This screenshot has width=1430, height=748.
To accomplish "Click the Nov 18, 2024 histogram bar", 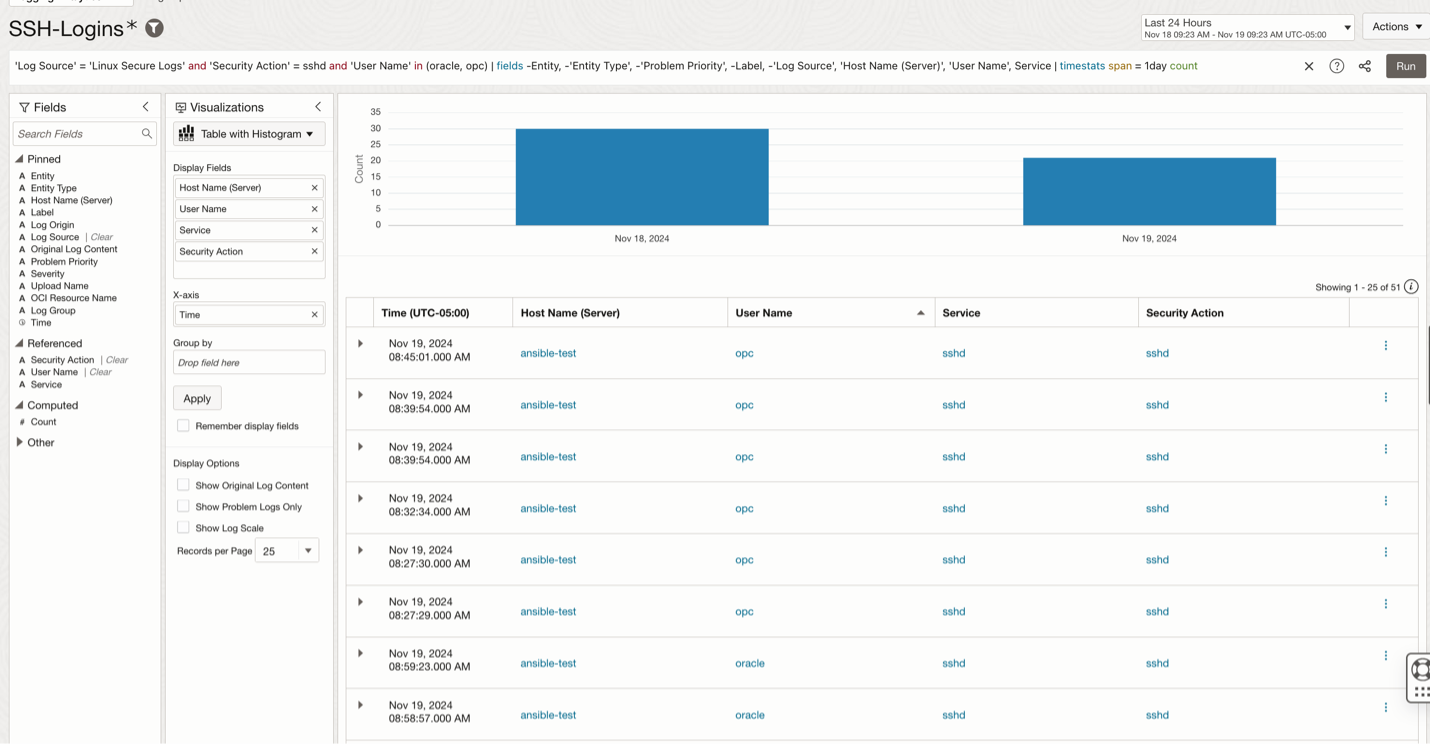I will (x=642, y=177).
